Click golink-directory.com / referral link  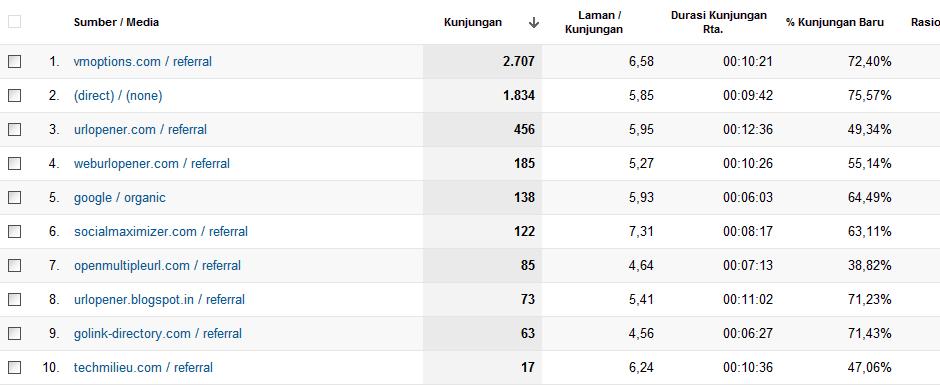click(158, 333)
